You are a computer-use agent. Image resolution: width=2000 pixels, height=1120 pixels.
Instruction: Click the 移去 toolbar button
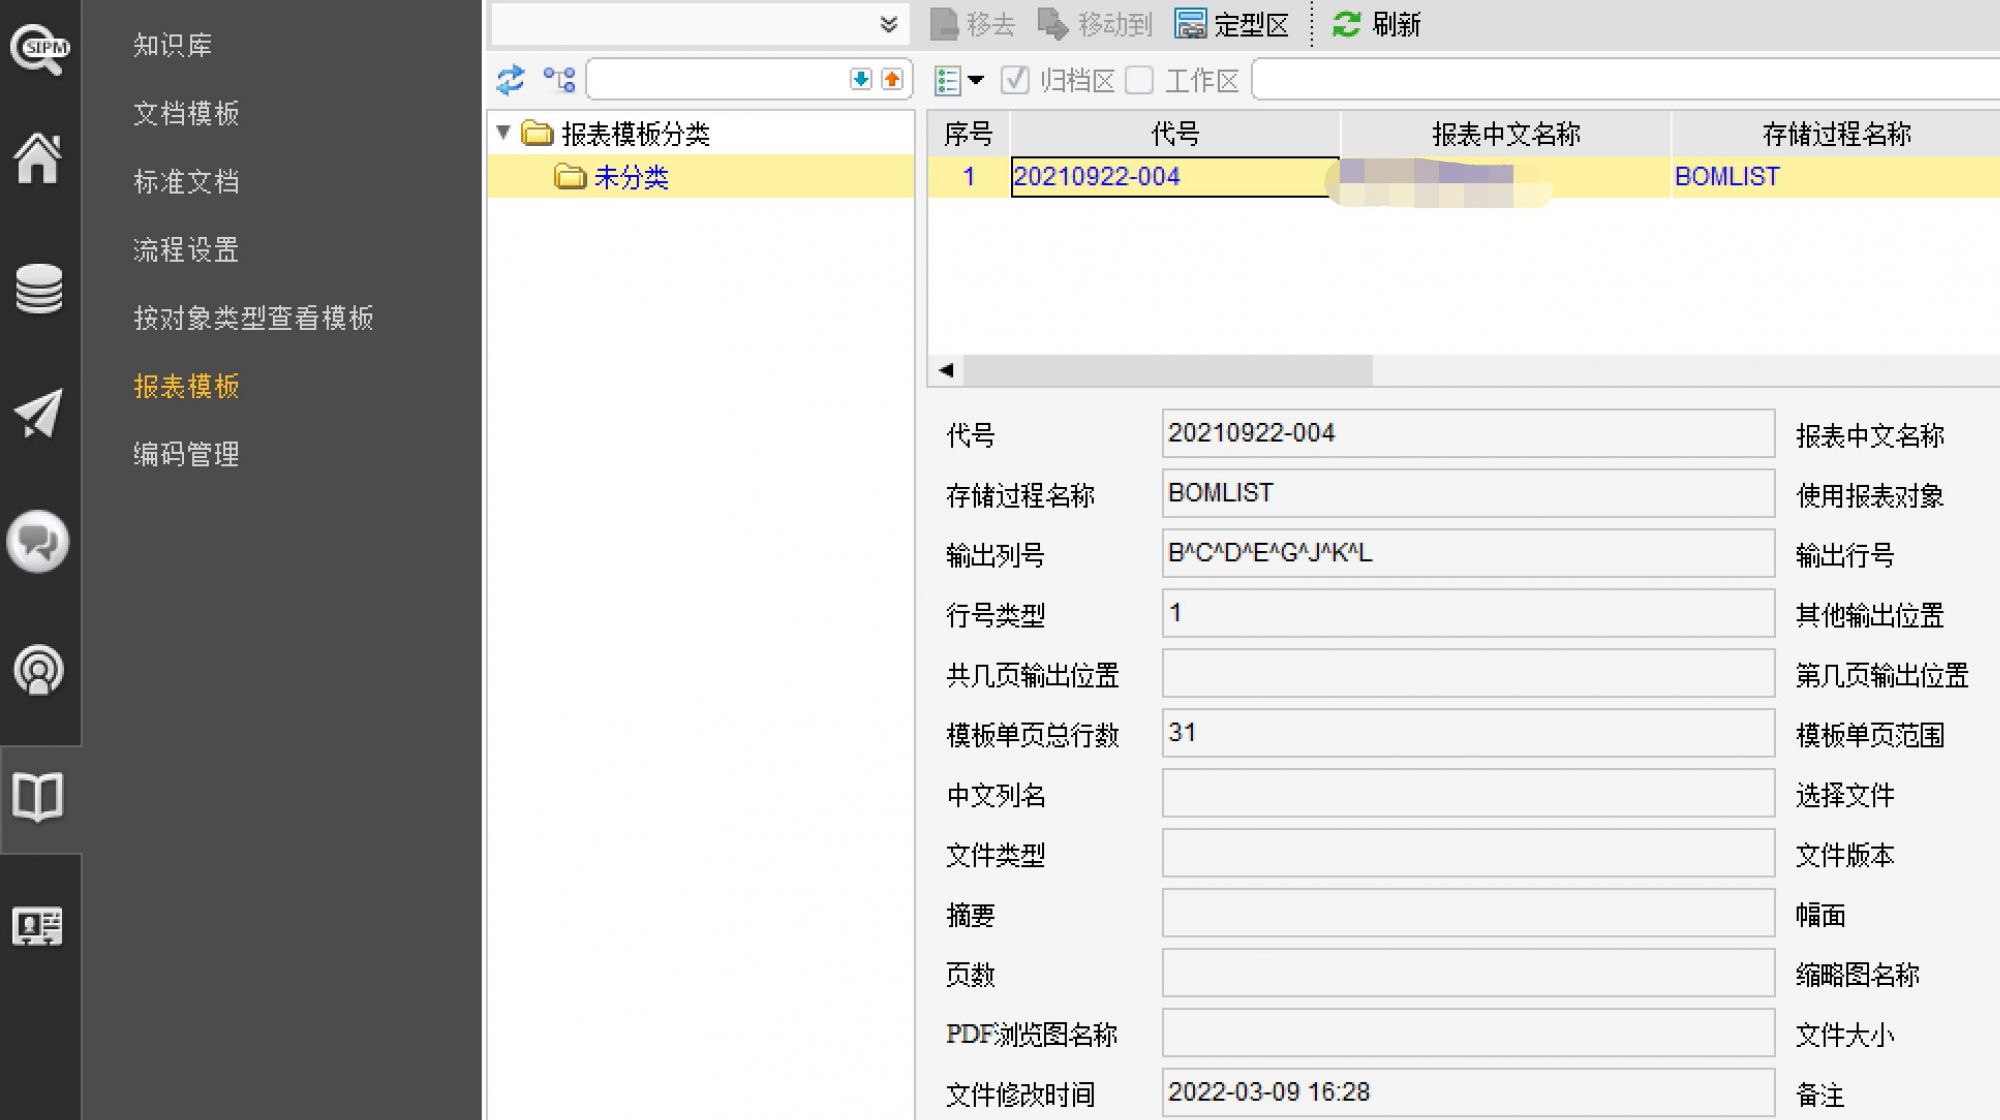coord(973,24)
